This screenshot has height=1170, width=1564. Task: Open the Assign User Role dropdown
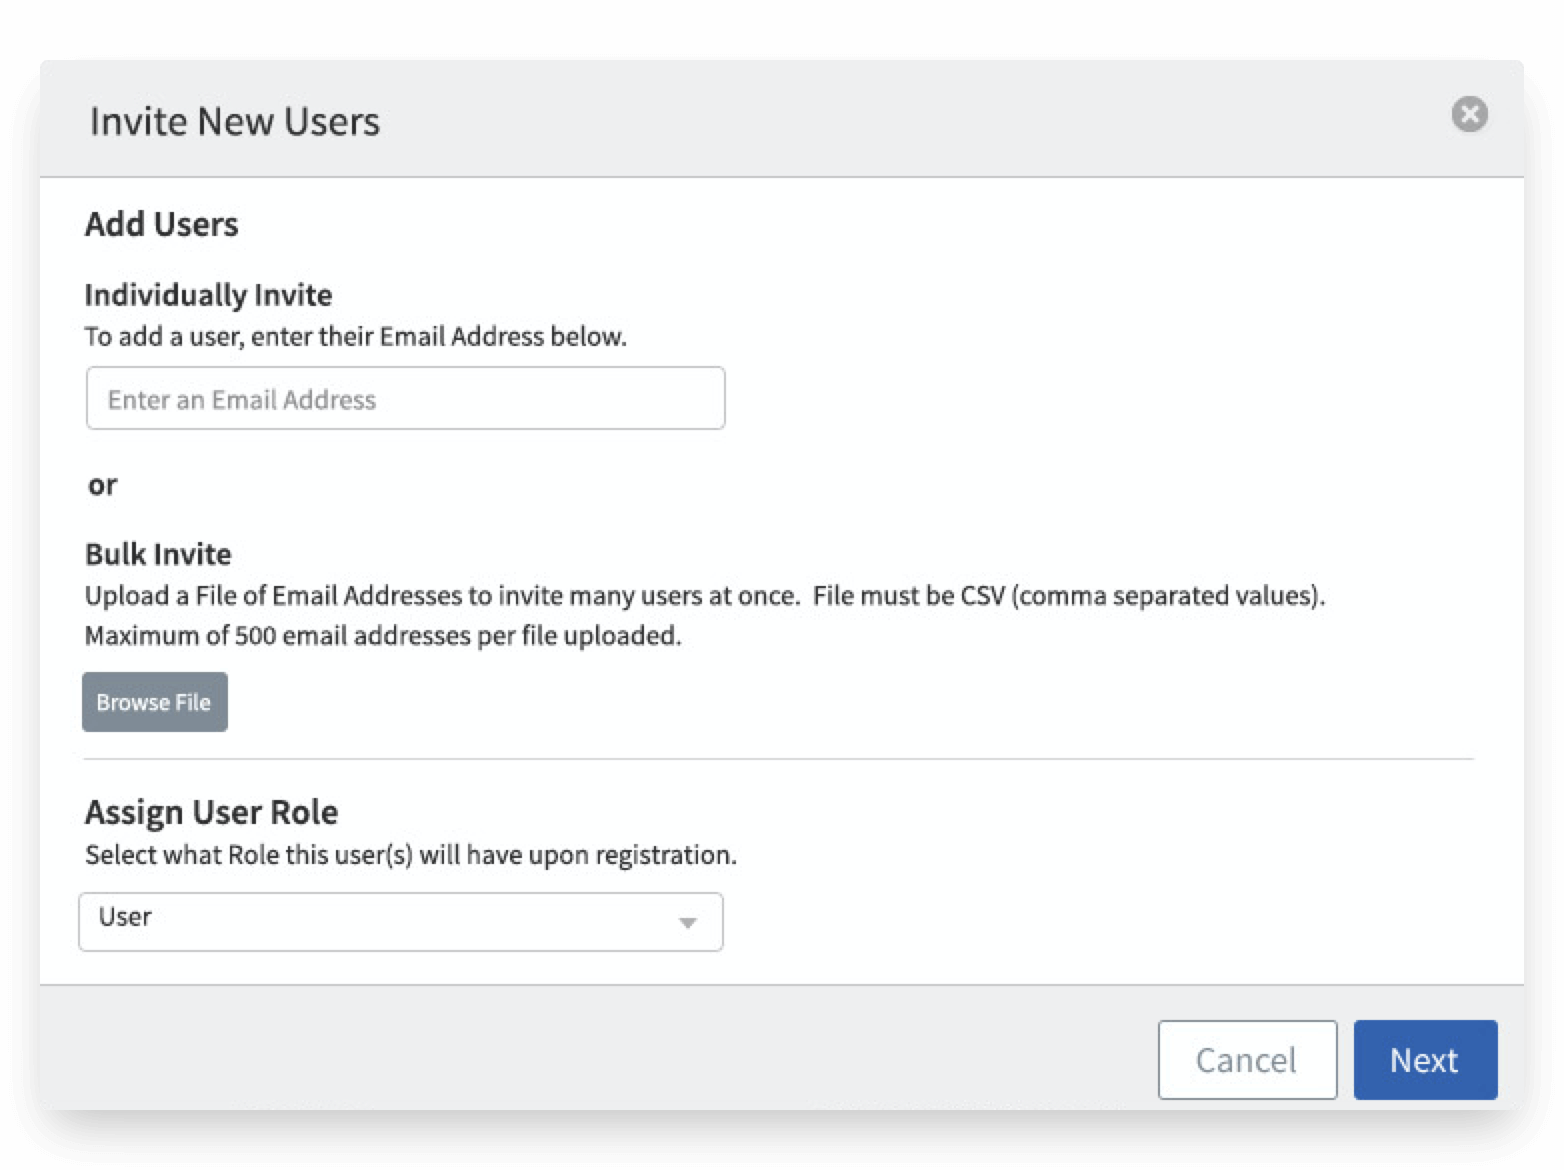pyautogui.click(x=400, y=921)
